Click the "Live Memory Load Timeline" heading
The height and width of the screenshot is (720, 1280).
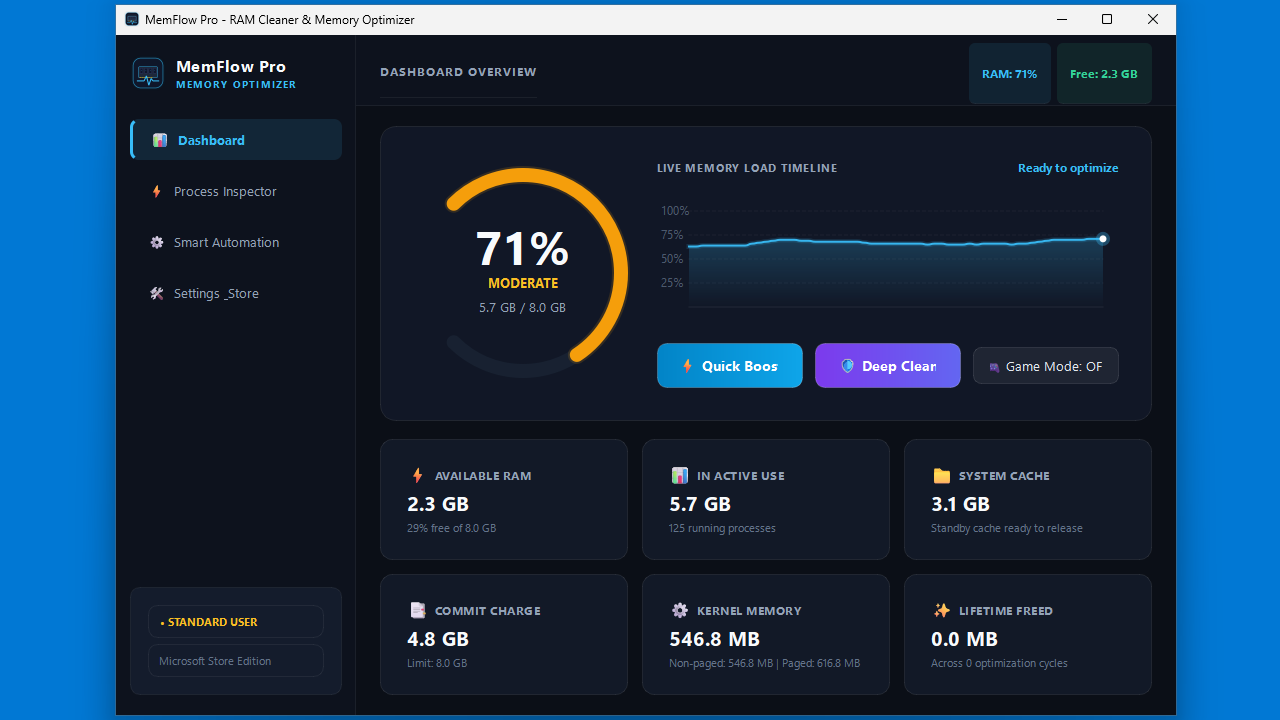click(x=747, y=168)
